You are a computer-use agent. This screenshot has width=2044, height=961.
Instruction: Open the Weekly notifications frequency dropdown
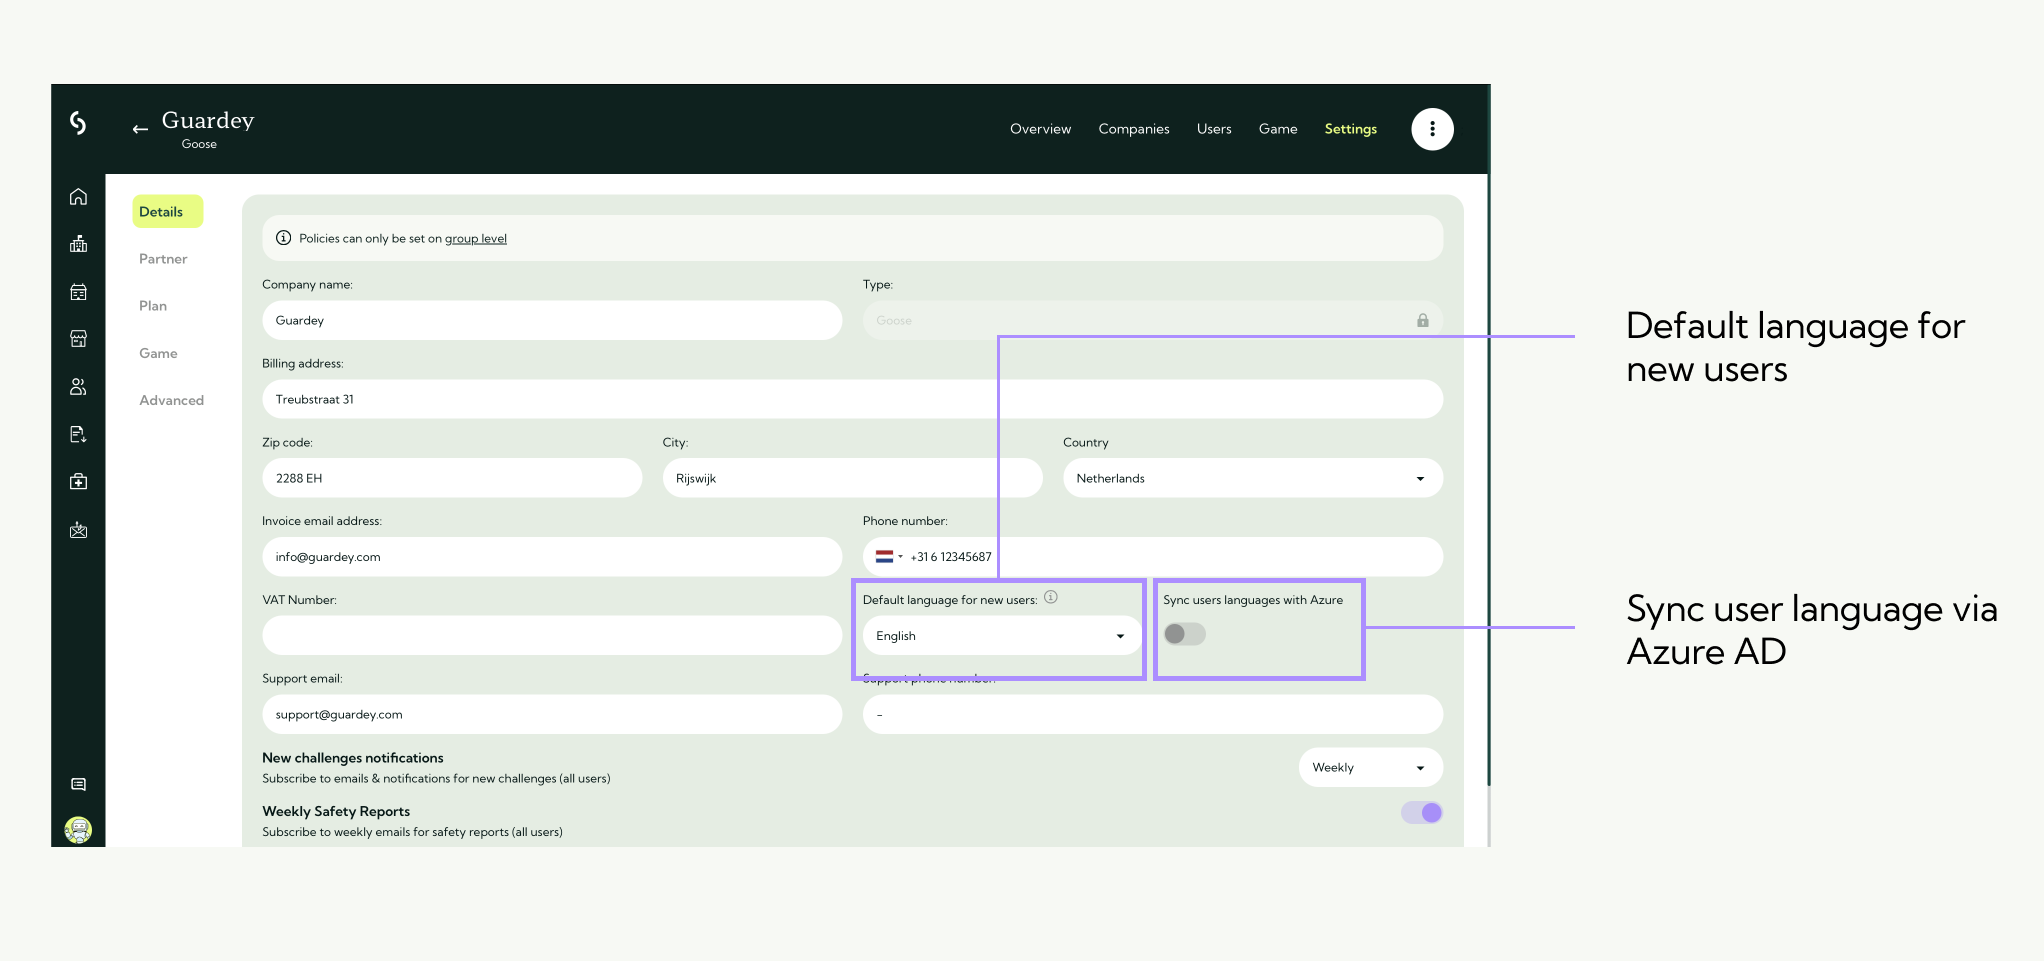pos(1369,768)
